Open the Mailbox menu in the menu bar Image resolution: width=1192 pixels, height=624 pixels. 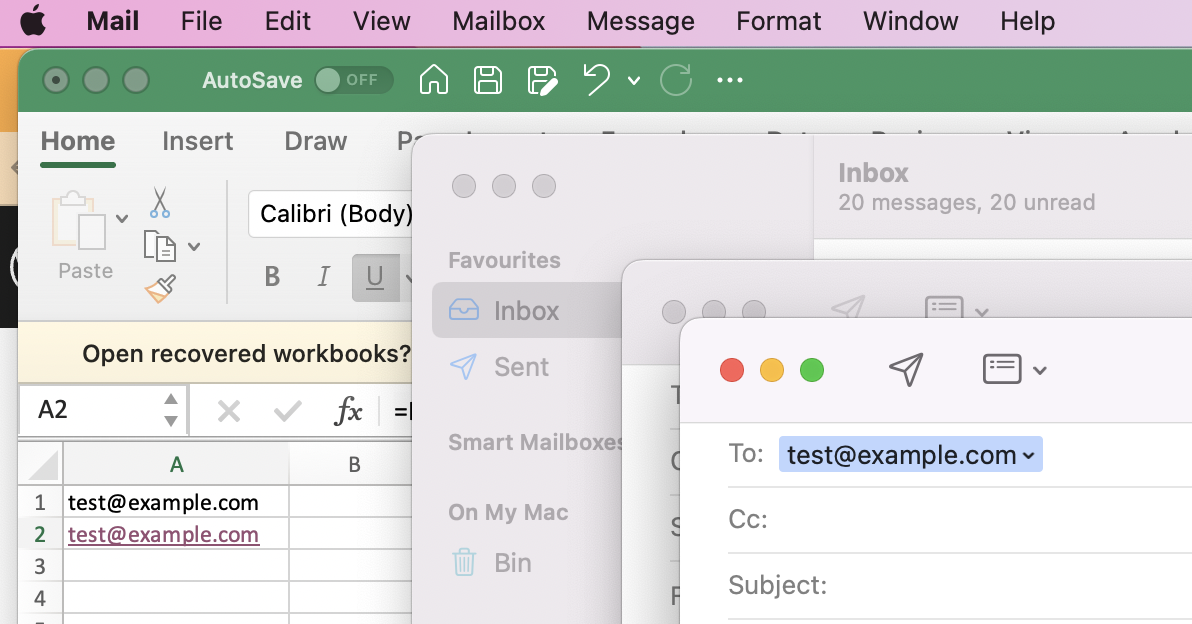(x=498, y=21)
